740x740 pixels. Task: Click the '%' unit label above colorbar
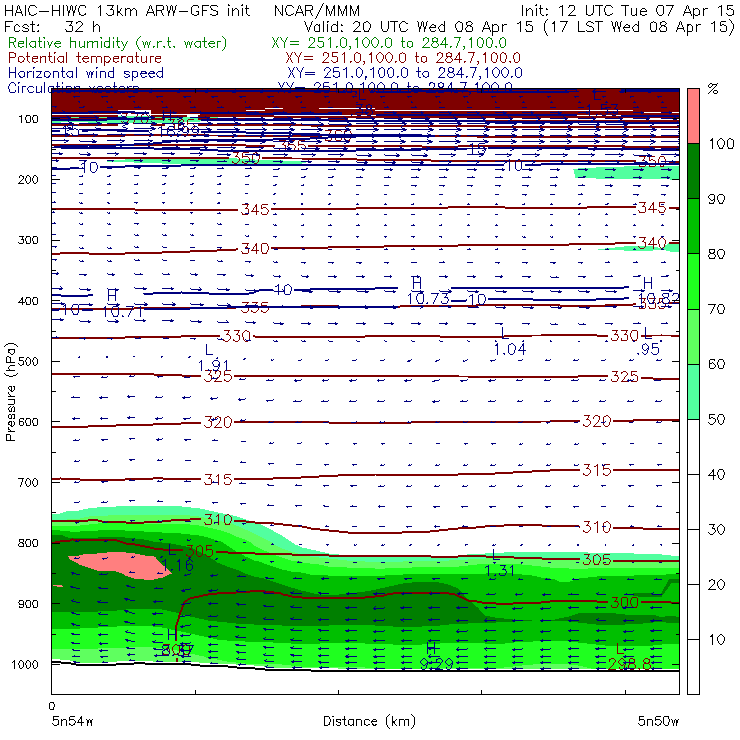click(x=713, y=89)
